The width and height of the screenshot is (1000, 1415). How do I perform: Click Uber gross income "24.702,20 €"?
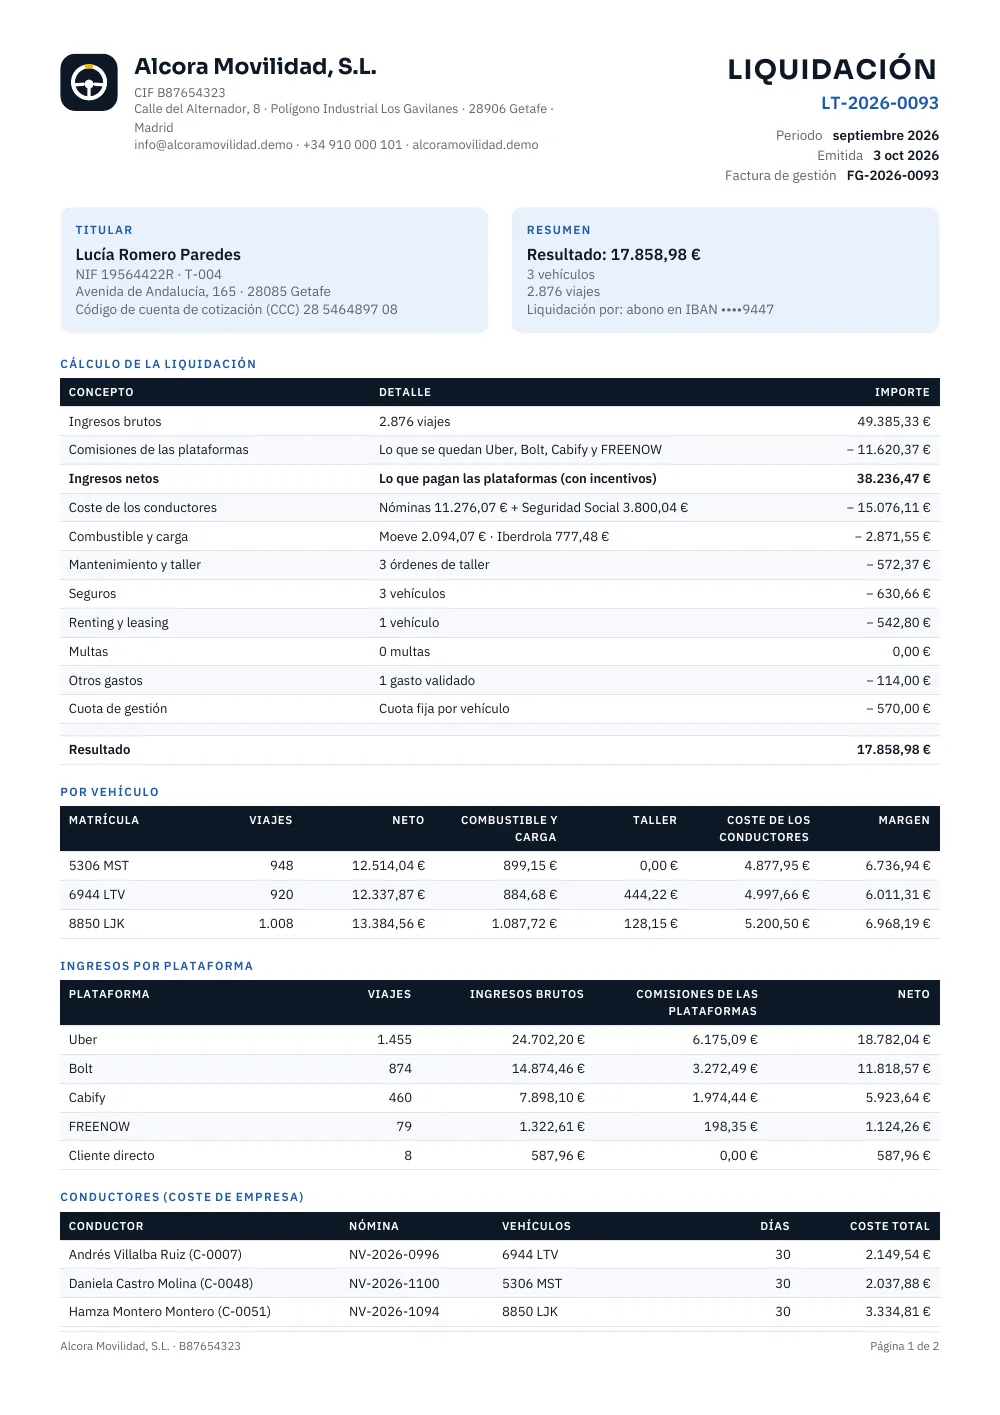[x=549, y=1040]
